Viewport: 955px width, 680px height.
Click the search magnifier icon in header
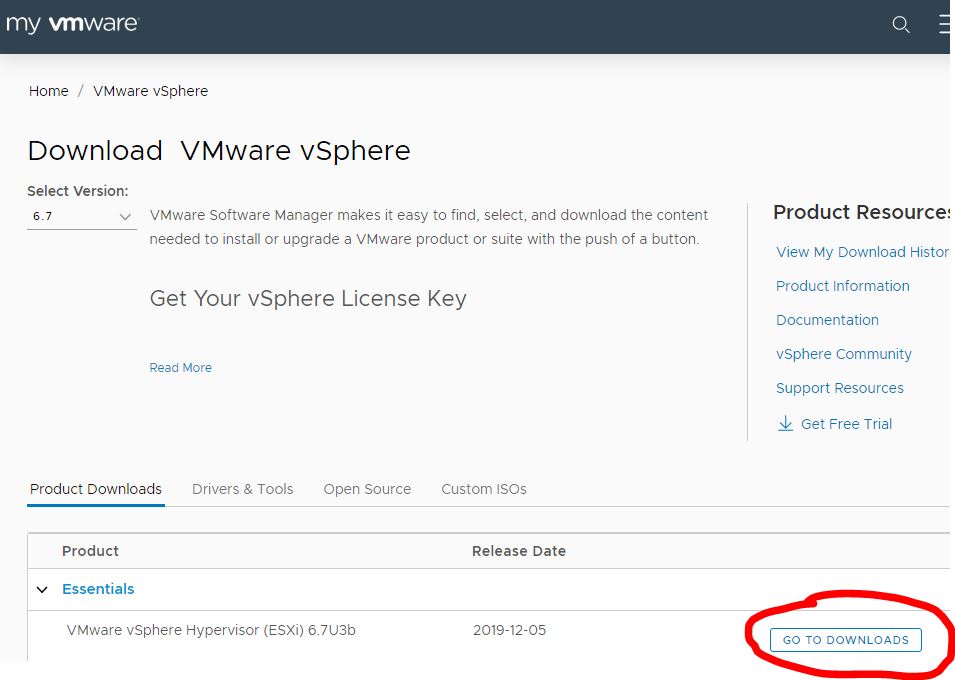click(x=901, y=25)
